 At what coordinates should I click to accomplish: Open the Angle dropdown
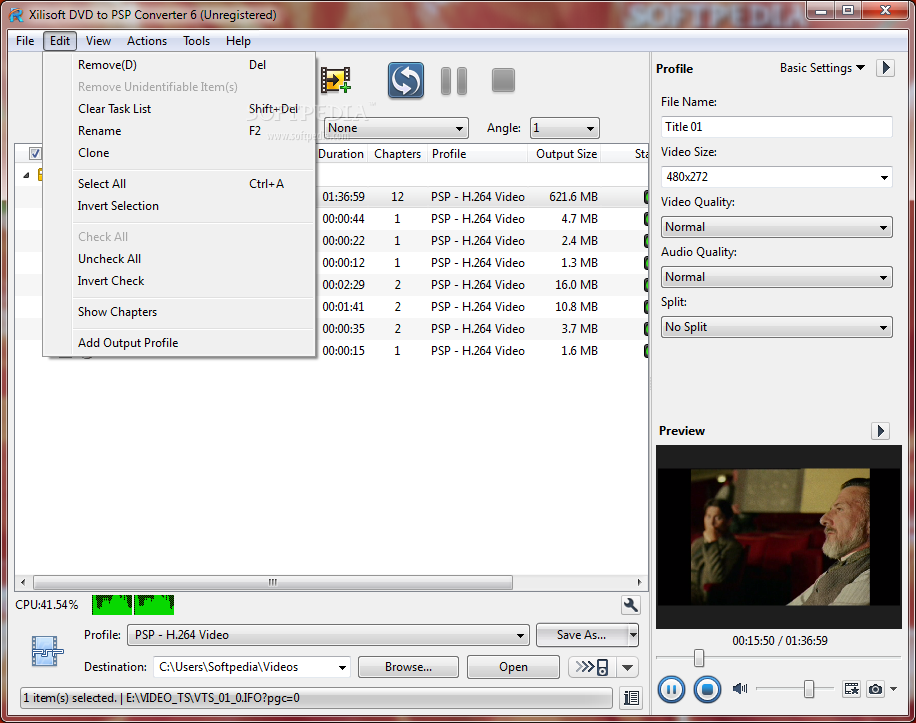[564, 128]
